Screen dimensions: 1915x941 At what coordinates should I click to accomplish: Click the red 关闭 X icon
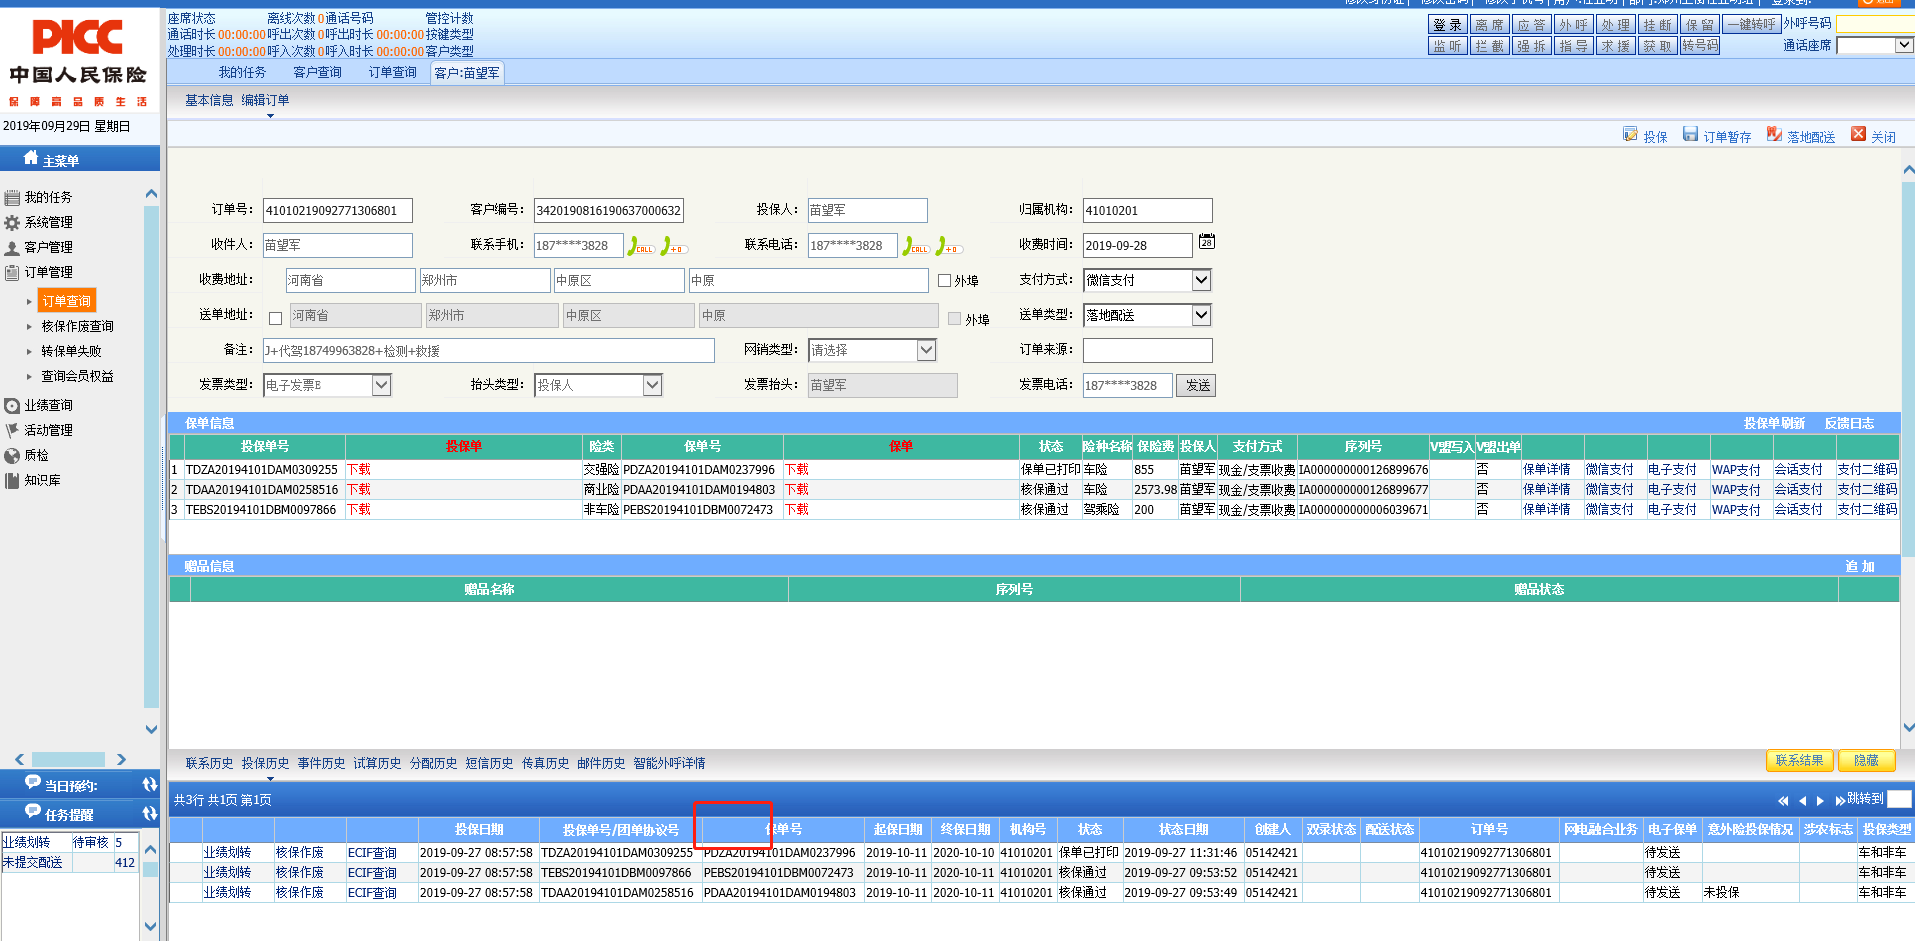(1858, 135)
